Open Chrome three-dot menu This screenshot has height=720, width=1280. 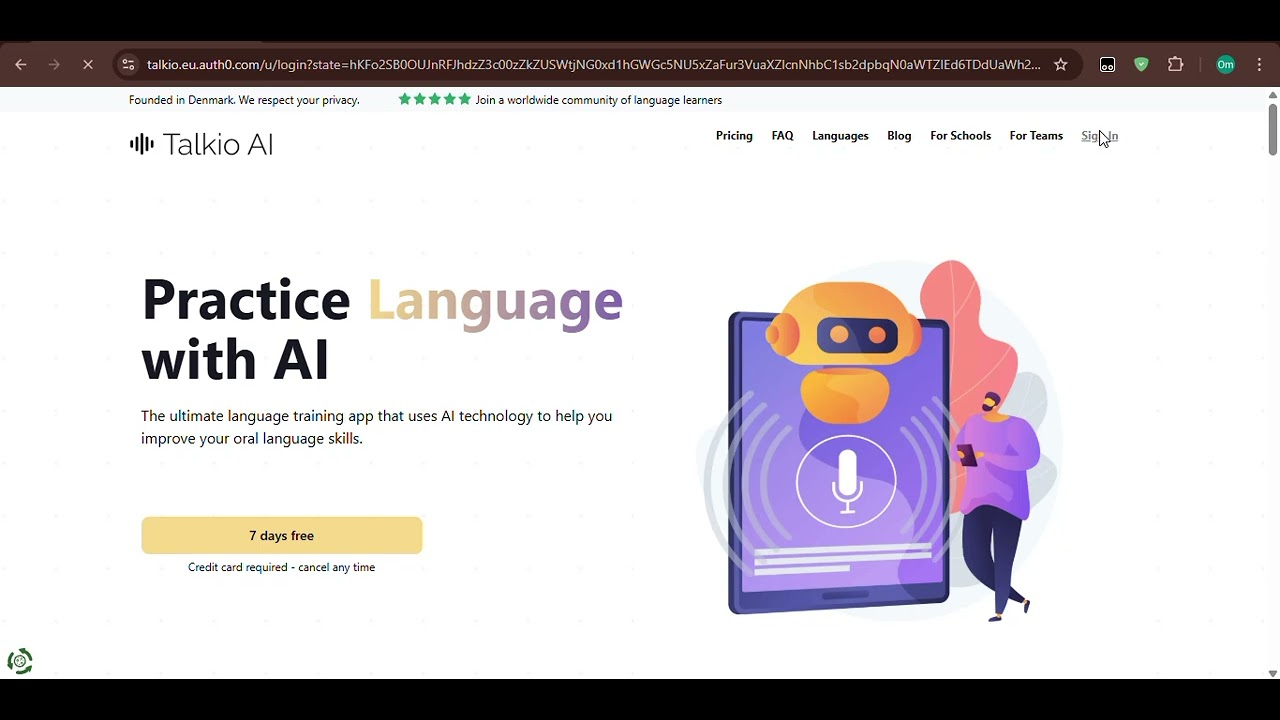click(1259, 65)
